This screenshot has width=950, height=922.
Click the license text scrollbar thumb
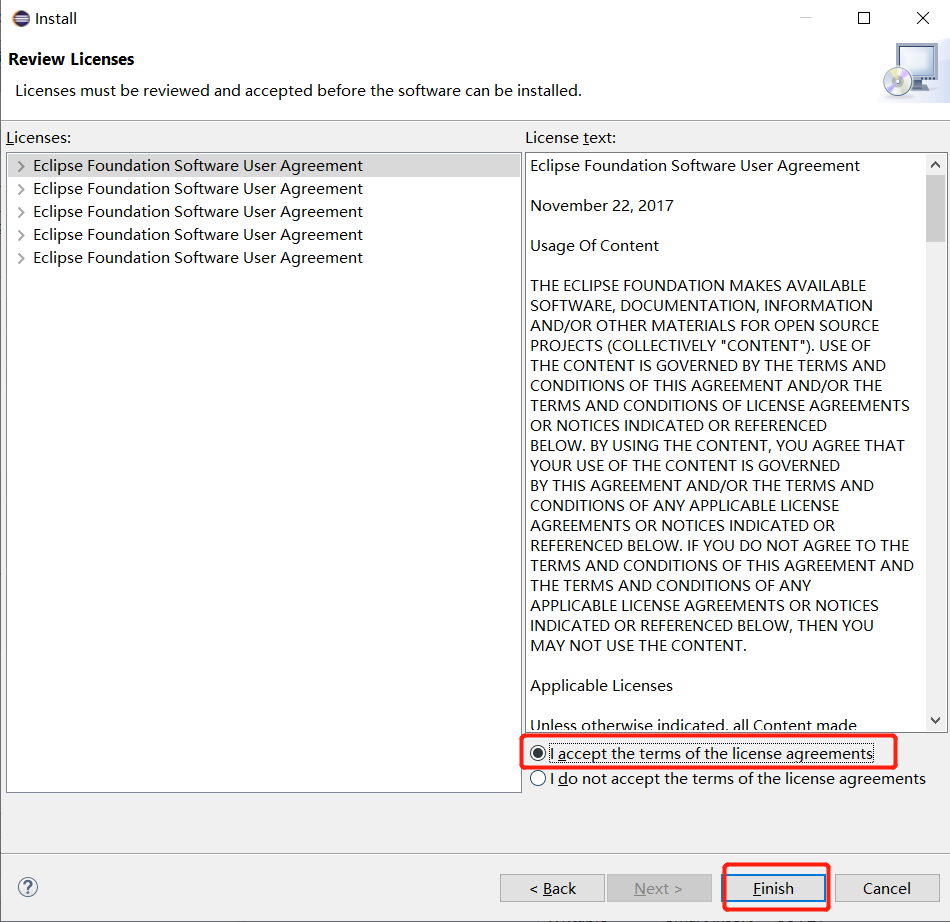tap(935, 208)
